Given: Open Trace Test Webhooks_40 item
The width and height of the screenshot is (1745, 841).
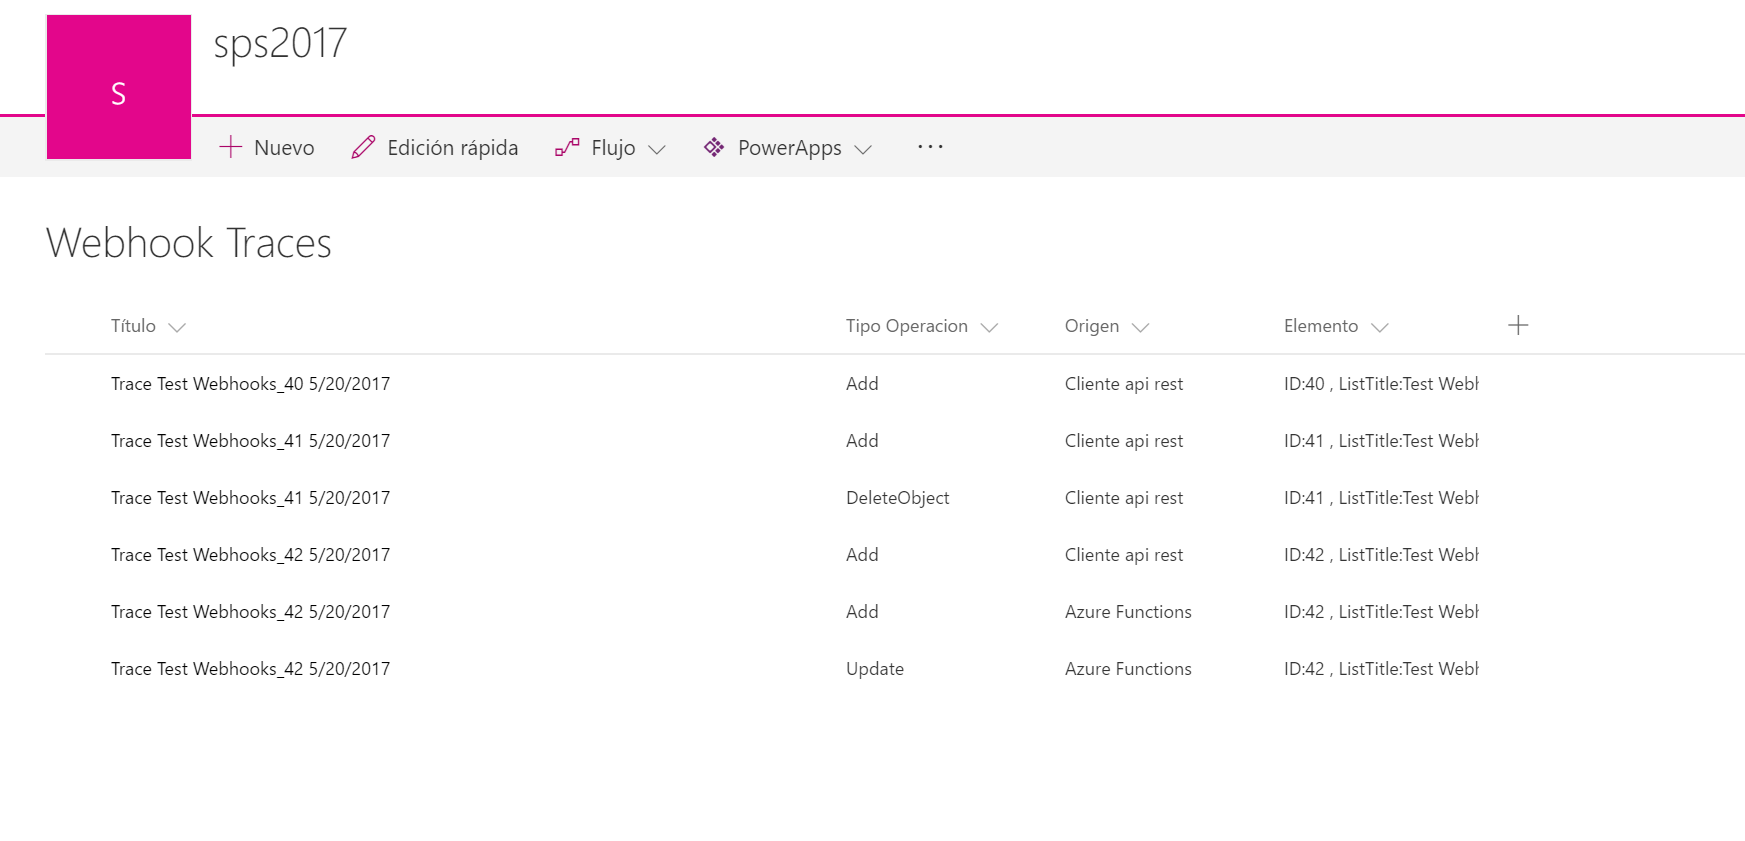Looking at the screenshot, I should (250, 384).
